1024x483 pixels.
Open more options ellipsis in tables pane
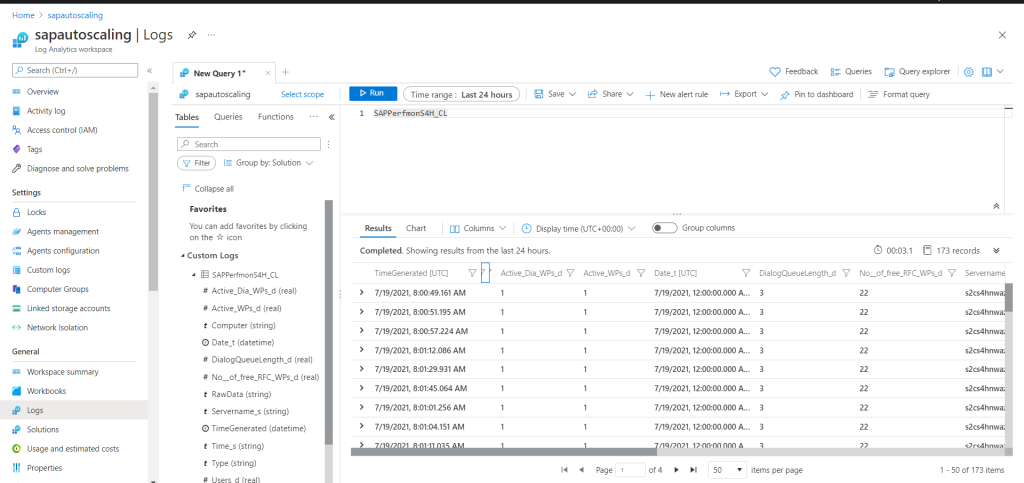(x=313, y=117)
